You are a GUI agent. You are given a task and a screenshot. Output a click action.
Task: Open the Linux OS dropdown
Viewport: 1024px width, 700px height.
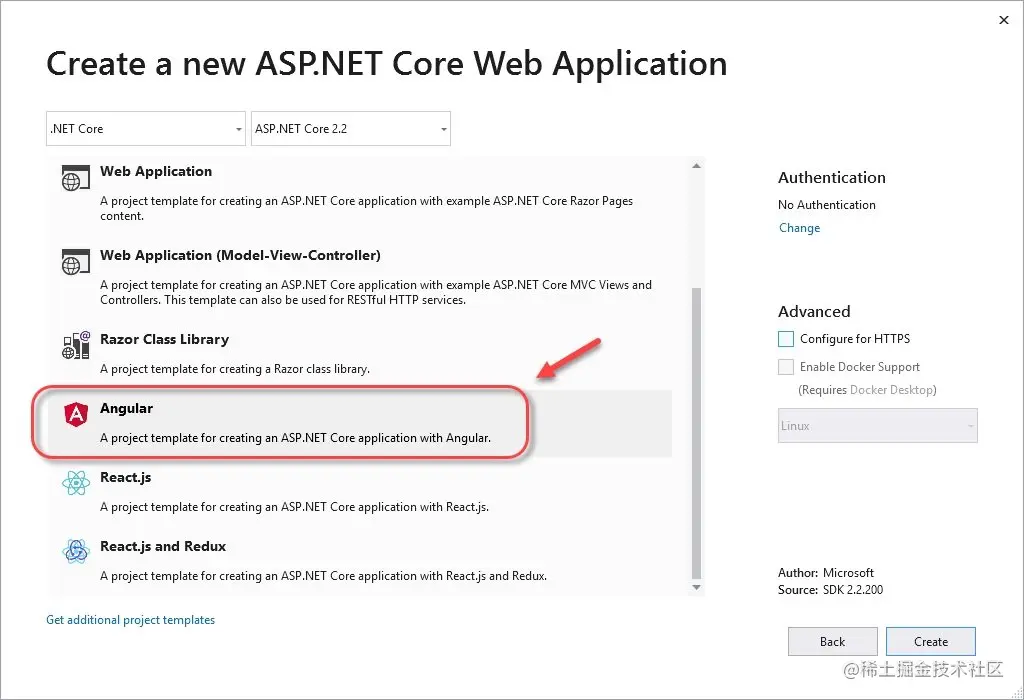[878, 426]
